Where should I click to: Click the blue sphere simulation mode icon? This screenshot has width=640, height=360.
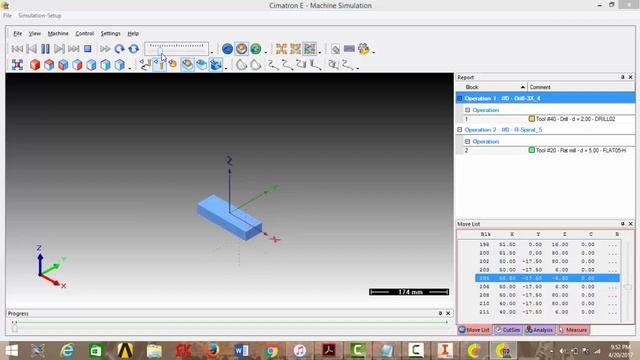(x=227, y=49)
